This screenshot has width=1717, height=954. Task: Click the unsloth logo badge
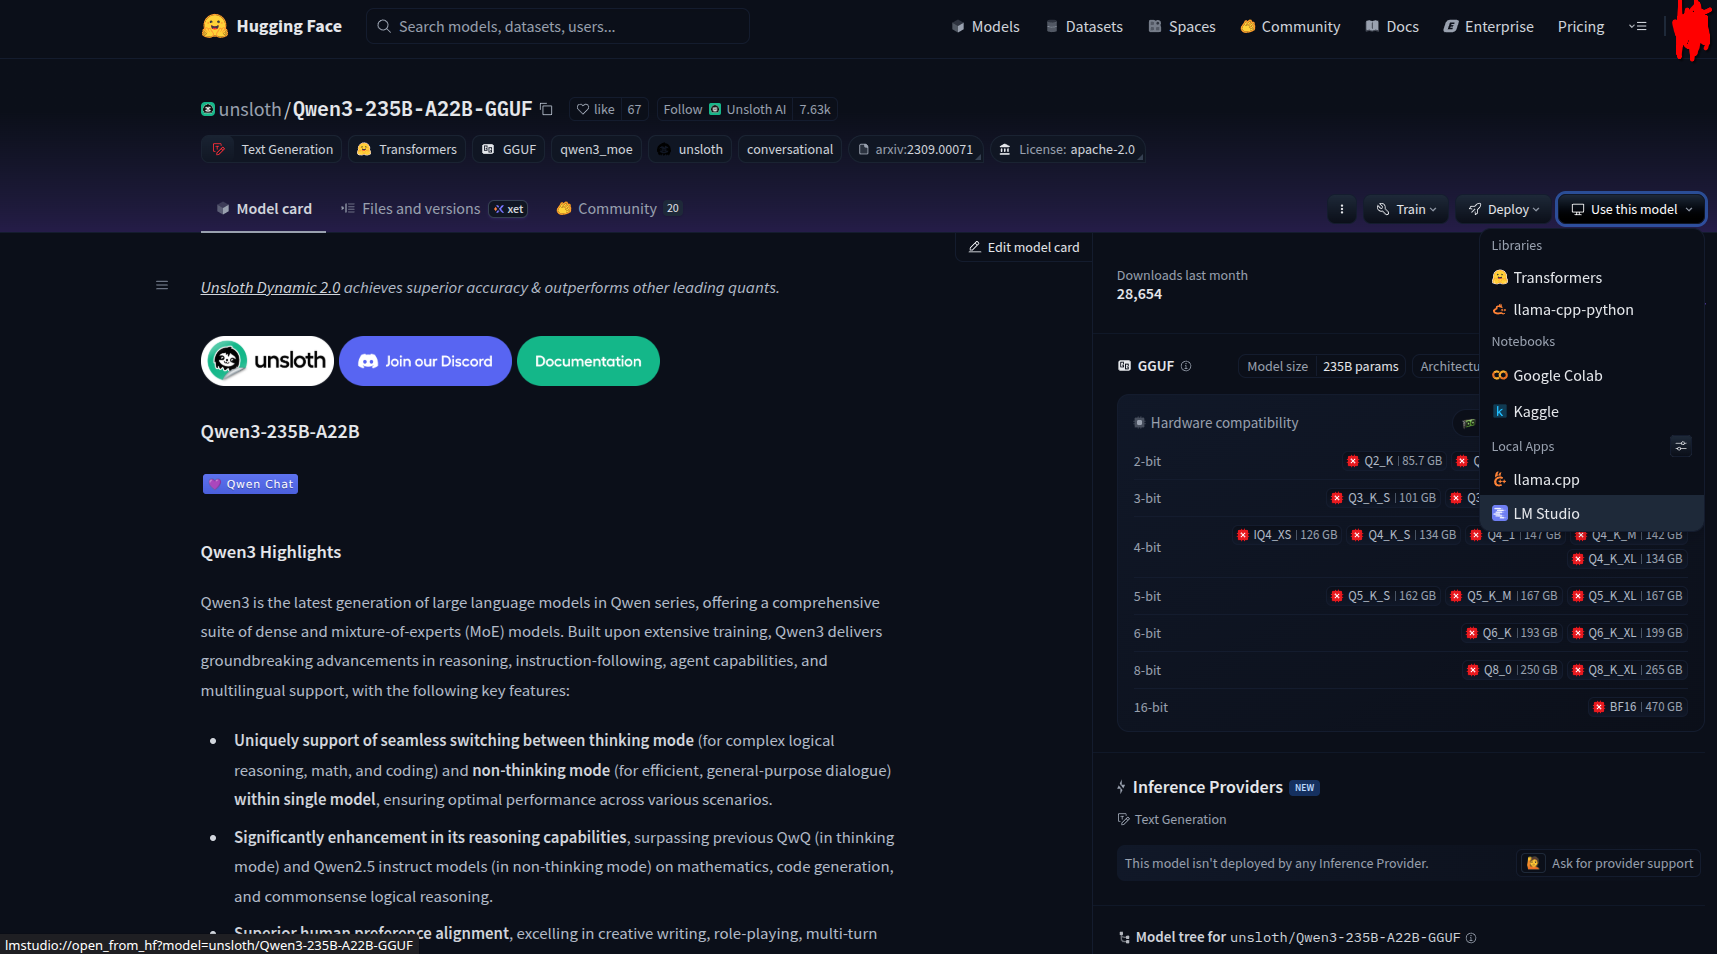pos(267,361)
